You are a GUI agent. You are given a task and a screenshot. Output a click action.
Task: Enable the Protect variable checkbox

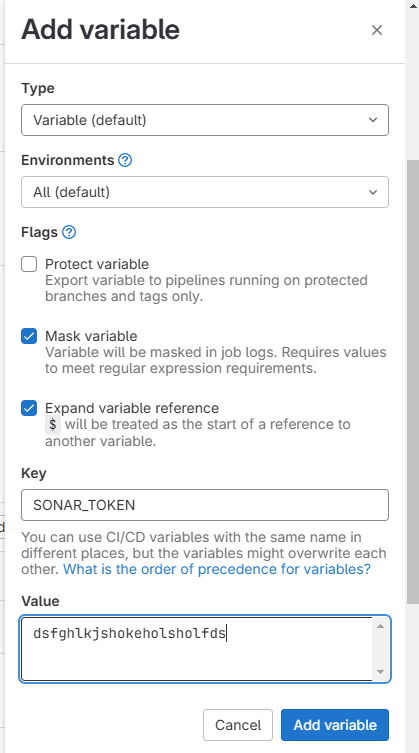point(29,264)
